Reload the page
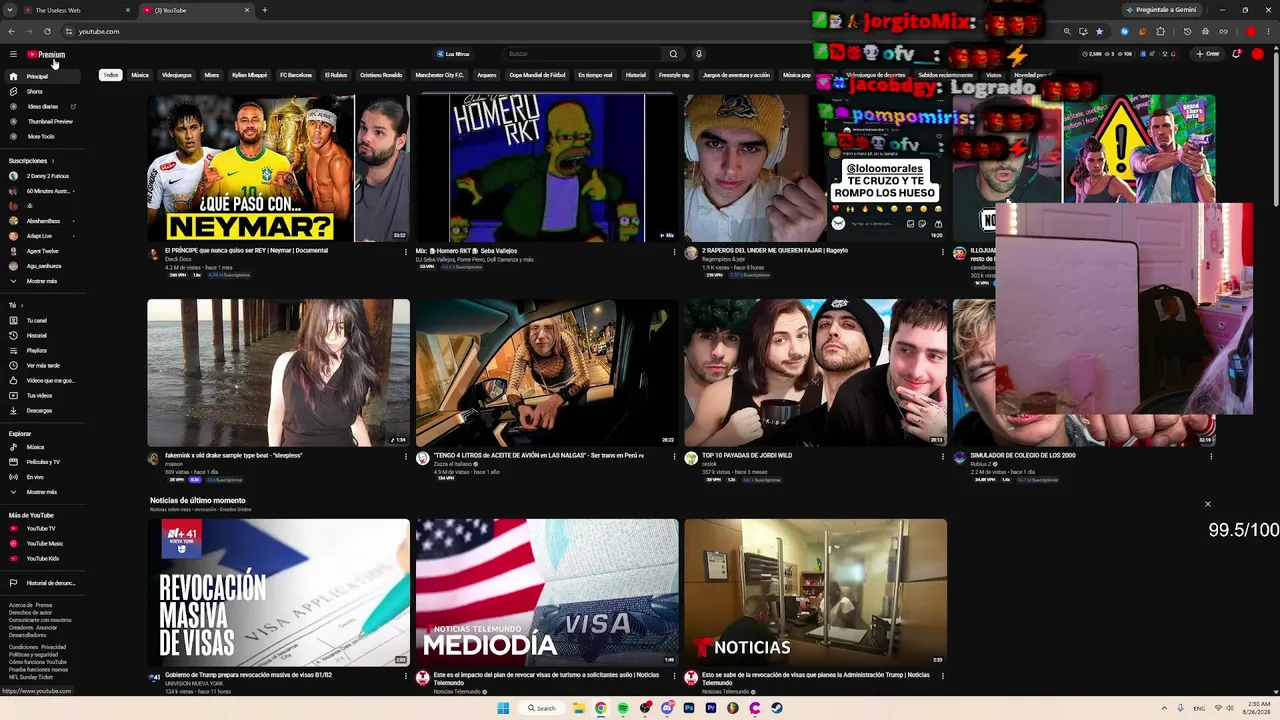Screen dimensions: 1280x720 coord(47,31)
